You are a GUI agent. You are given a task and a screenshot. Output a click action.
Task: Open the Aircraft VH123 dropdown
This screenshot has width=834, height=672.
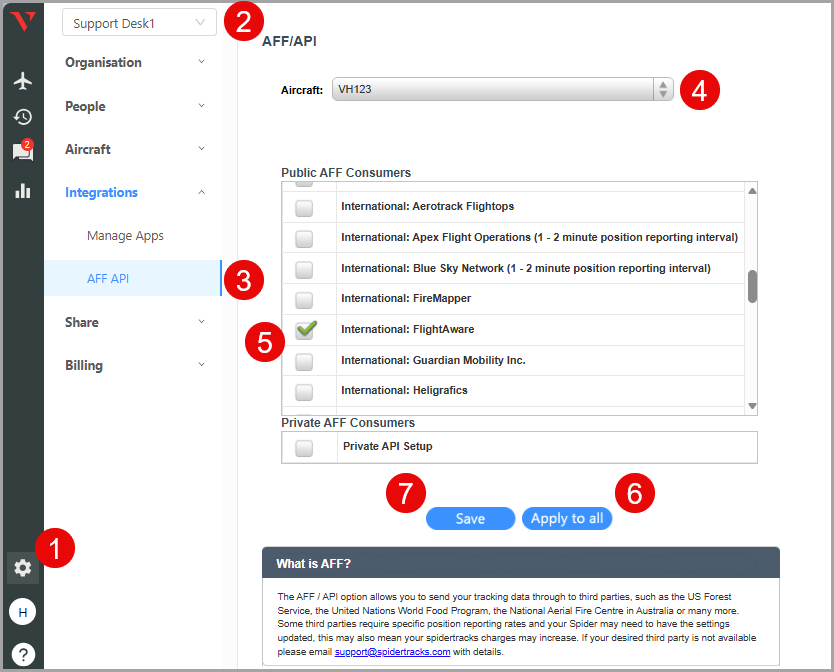502,89
